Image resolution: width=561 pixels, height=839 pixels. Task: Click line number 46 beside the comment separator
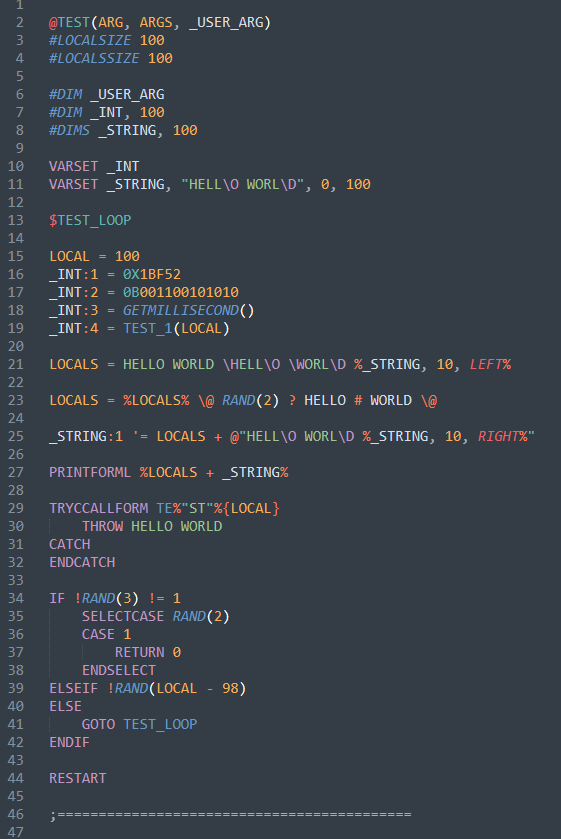click(16, 814)
